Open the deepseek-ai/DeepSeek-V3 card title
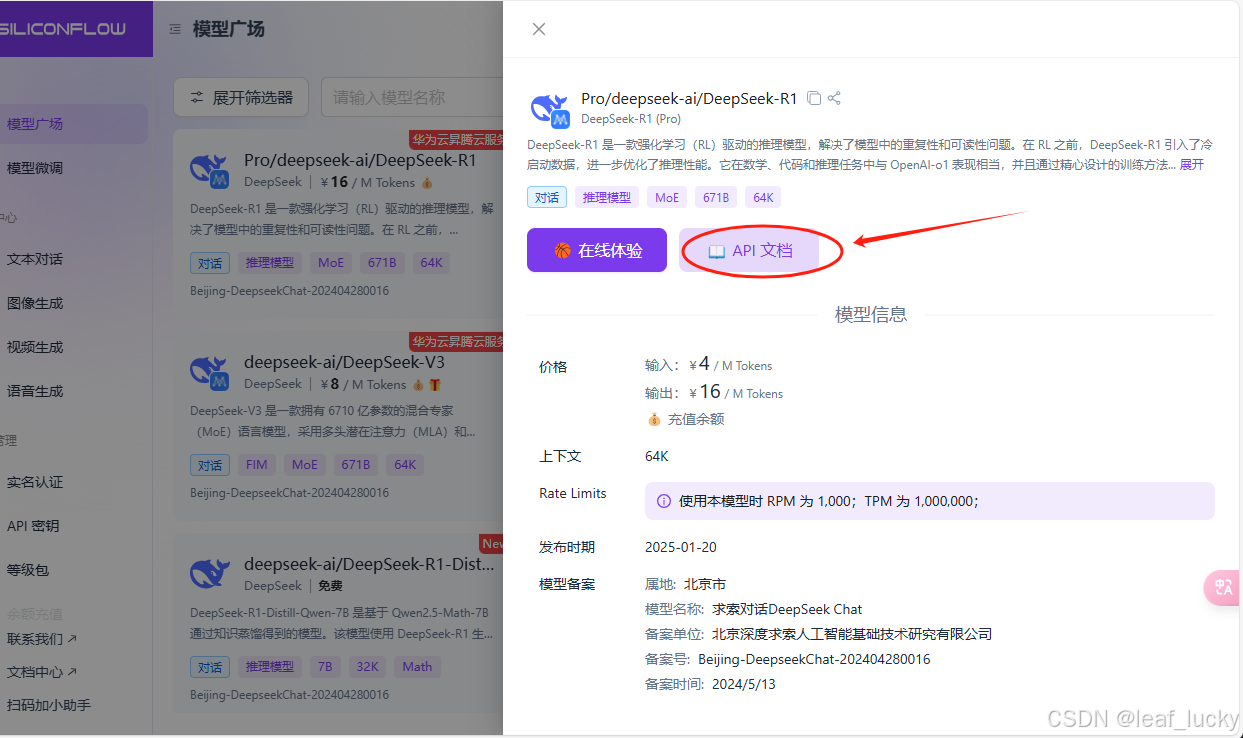This screenshot has height=738, width=1243. (344, 362)
